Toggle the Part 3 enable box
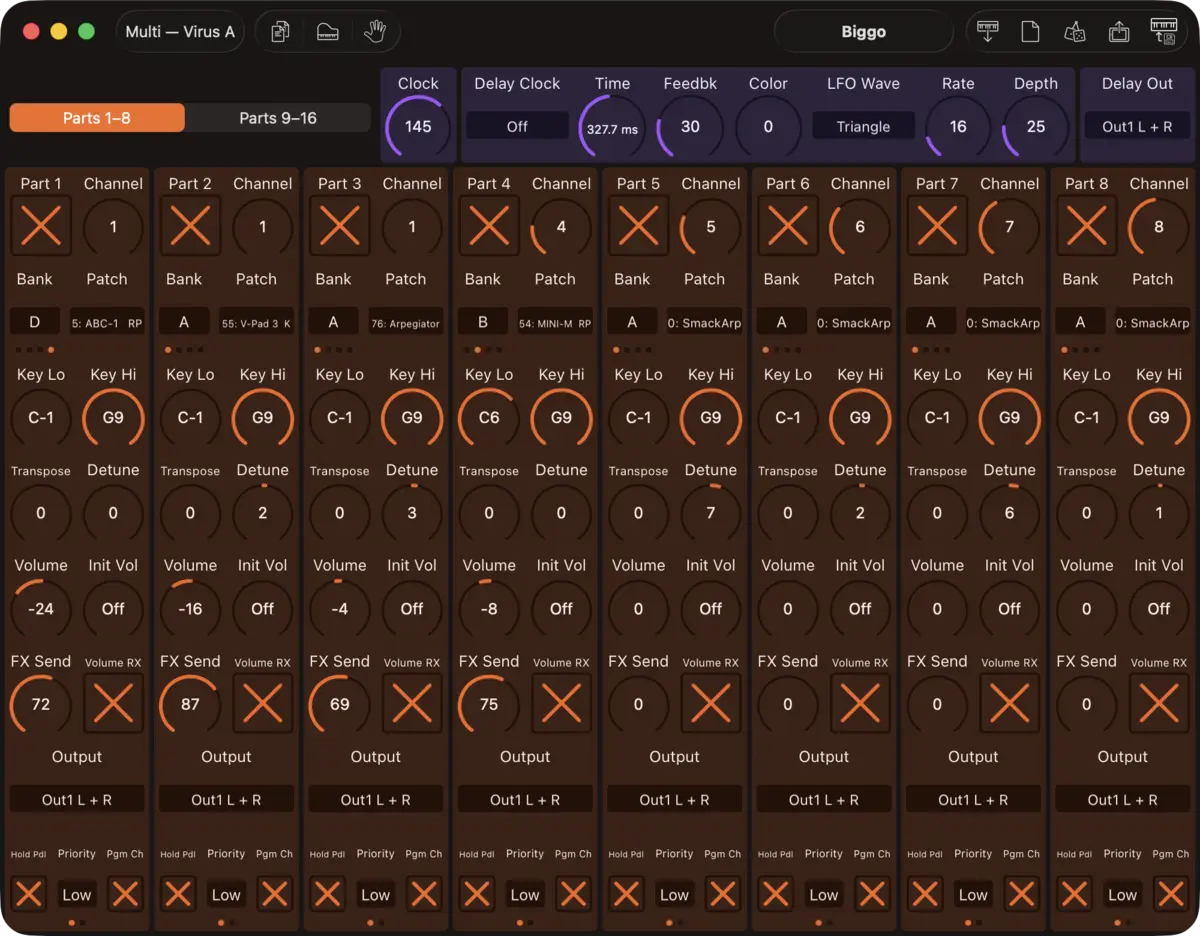The height and width of the screenshot is (936, 1200). tap(340, 226)
